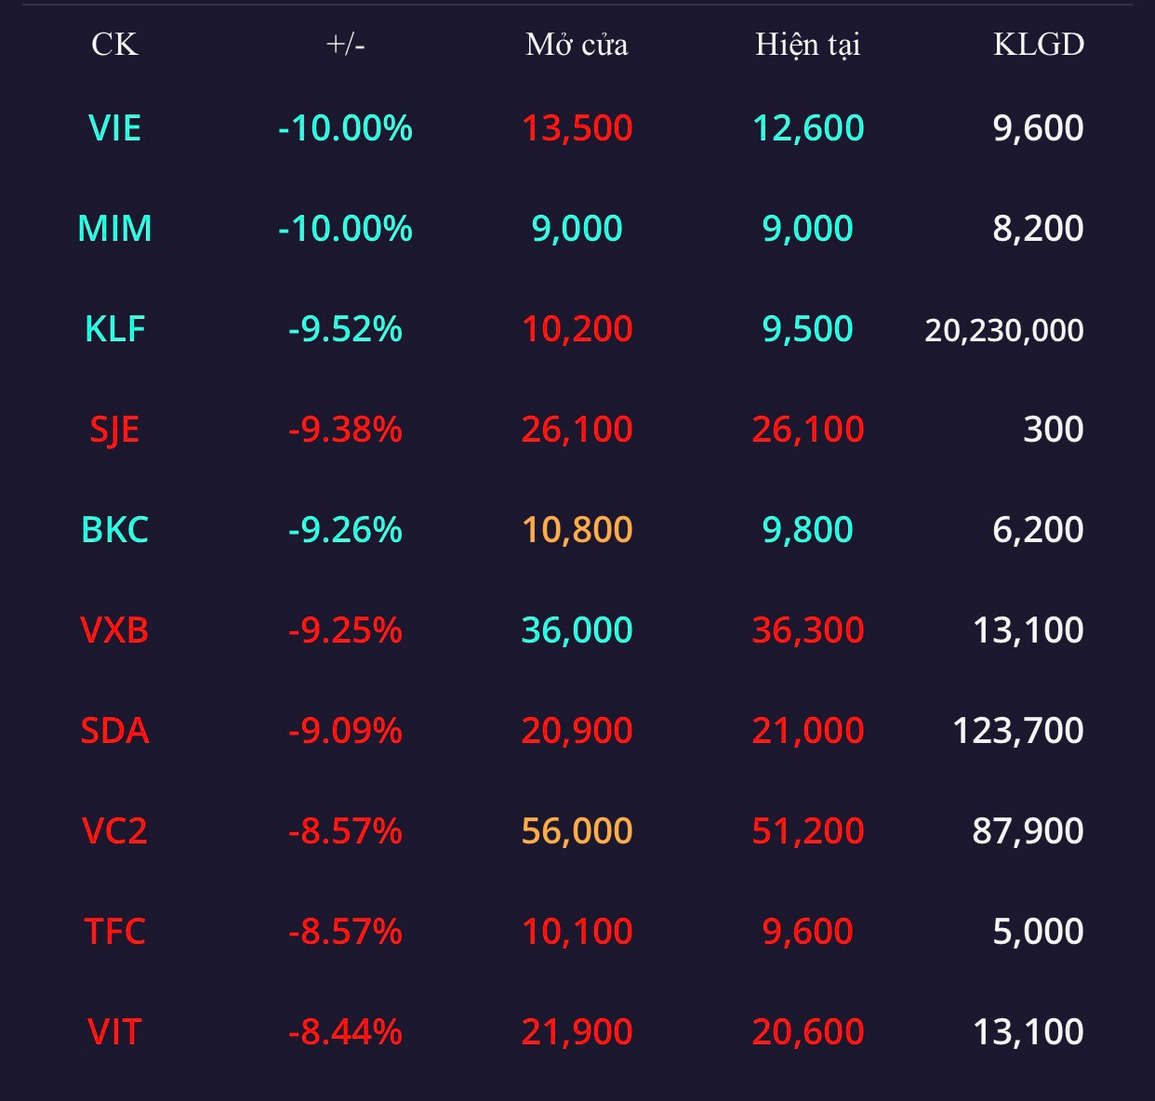
Task: Click VIE percent change -10.00%
Action: (x=345, y=128)
